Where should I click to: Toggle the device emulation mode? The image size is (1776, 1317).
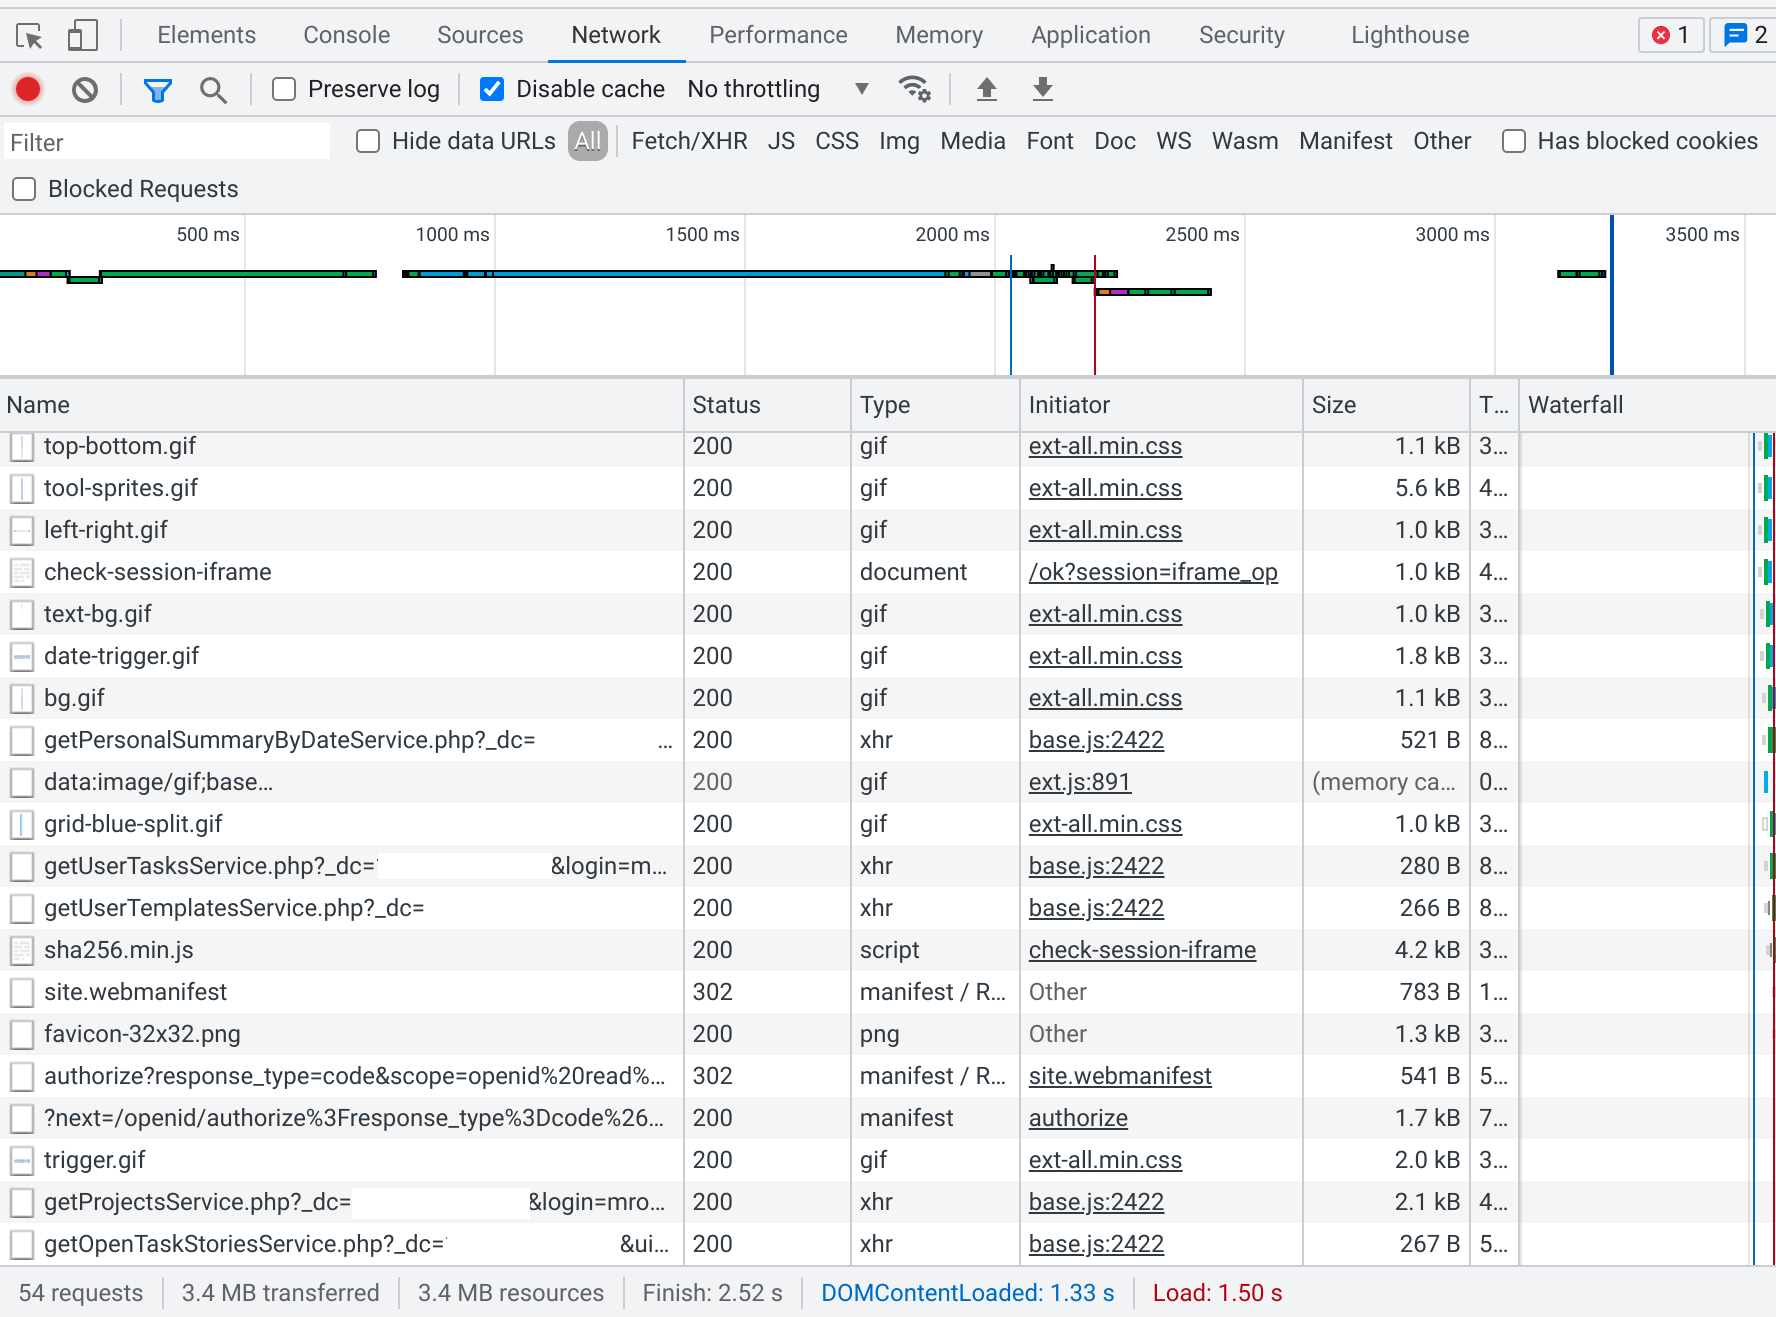(x=83, y=34)
